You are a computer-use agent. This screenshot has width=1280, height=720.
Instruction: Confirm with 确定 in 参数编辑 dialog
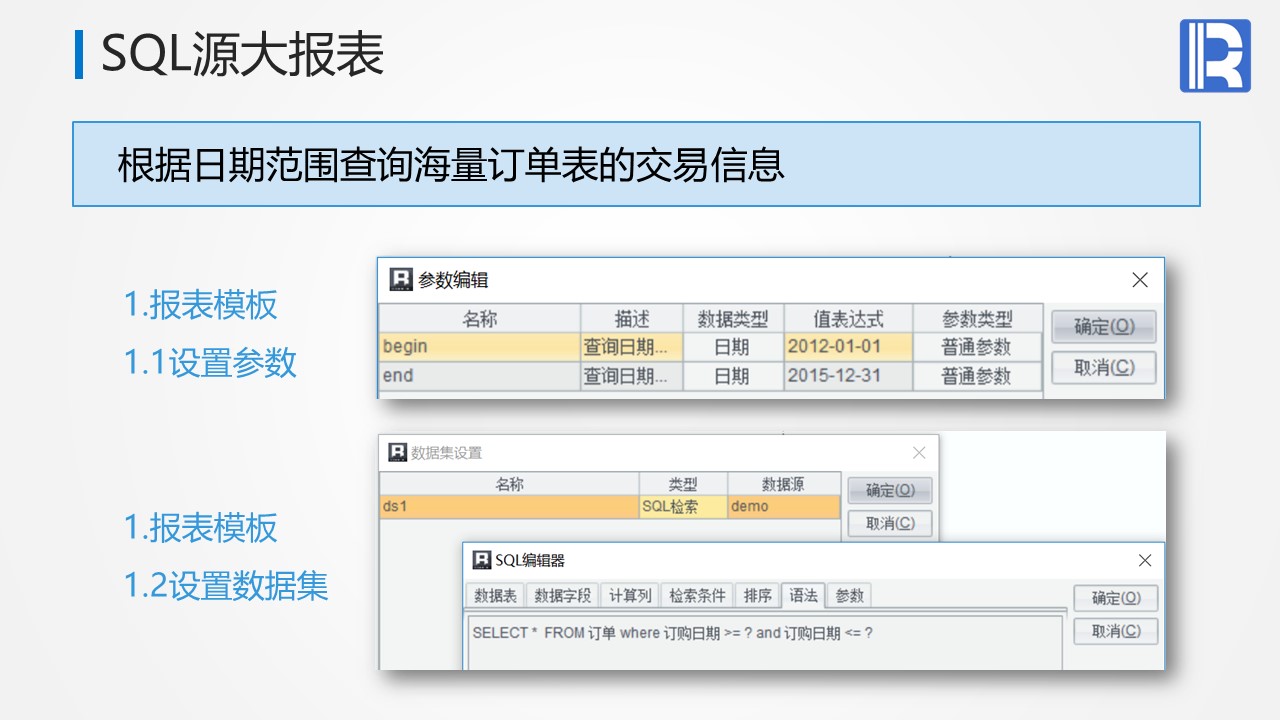coord(1104,327)
